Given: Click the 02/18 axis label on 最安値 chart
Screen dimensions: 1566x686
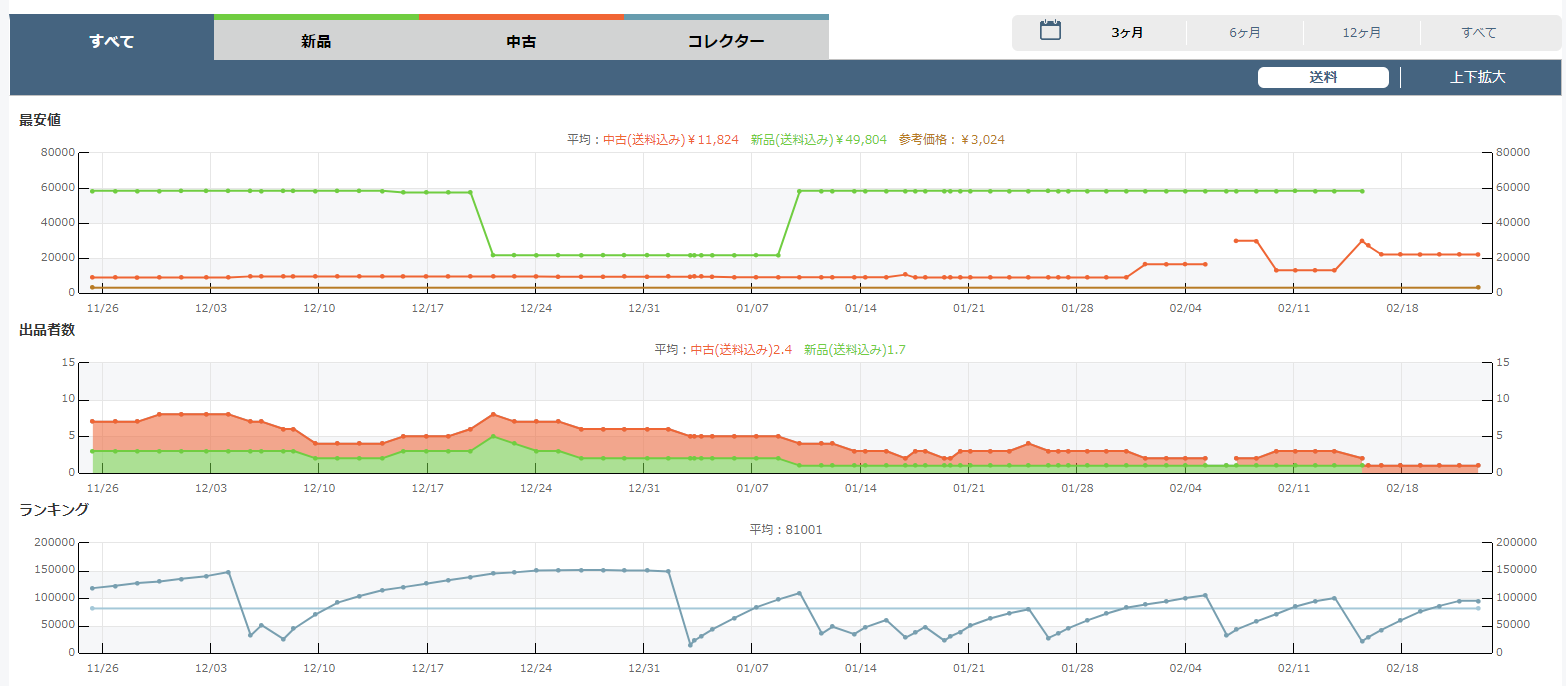Looking at the screenshot, I should click(x=1403, y=308).
